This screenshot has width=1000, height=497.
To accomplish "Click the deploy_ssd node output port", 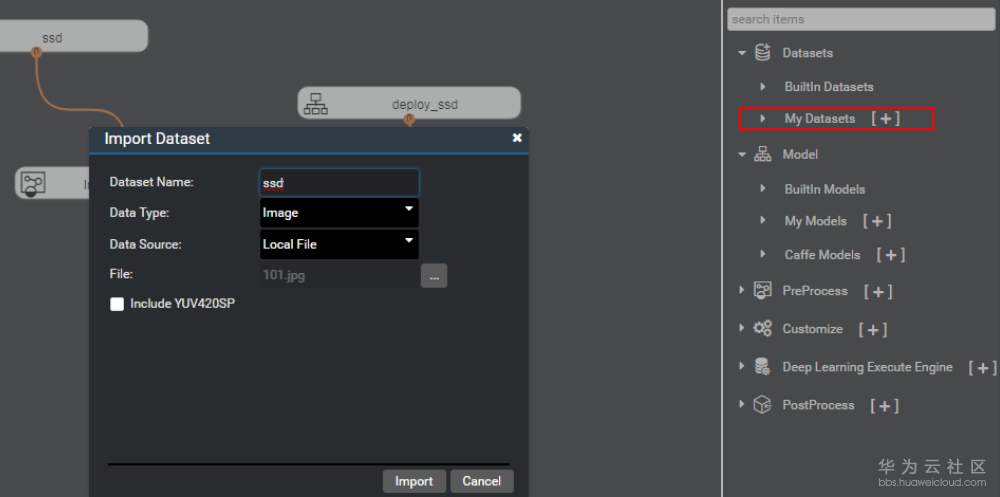I will pos(409,119).
